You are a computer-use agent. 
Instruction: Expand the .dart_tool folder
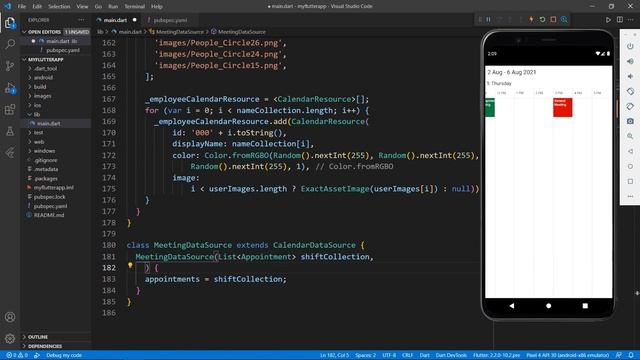pyautogui.click(x=45, y=69)
